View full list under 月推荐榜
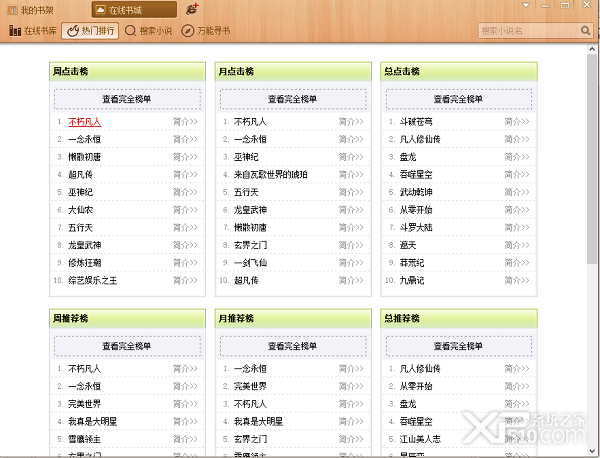This screenshot has height=458, width=600. [x=293, y=346]
